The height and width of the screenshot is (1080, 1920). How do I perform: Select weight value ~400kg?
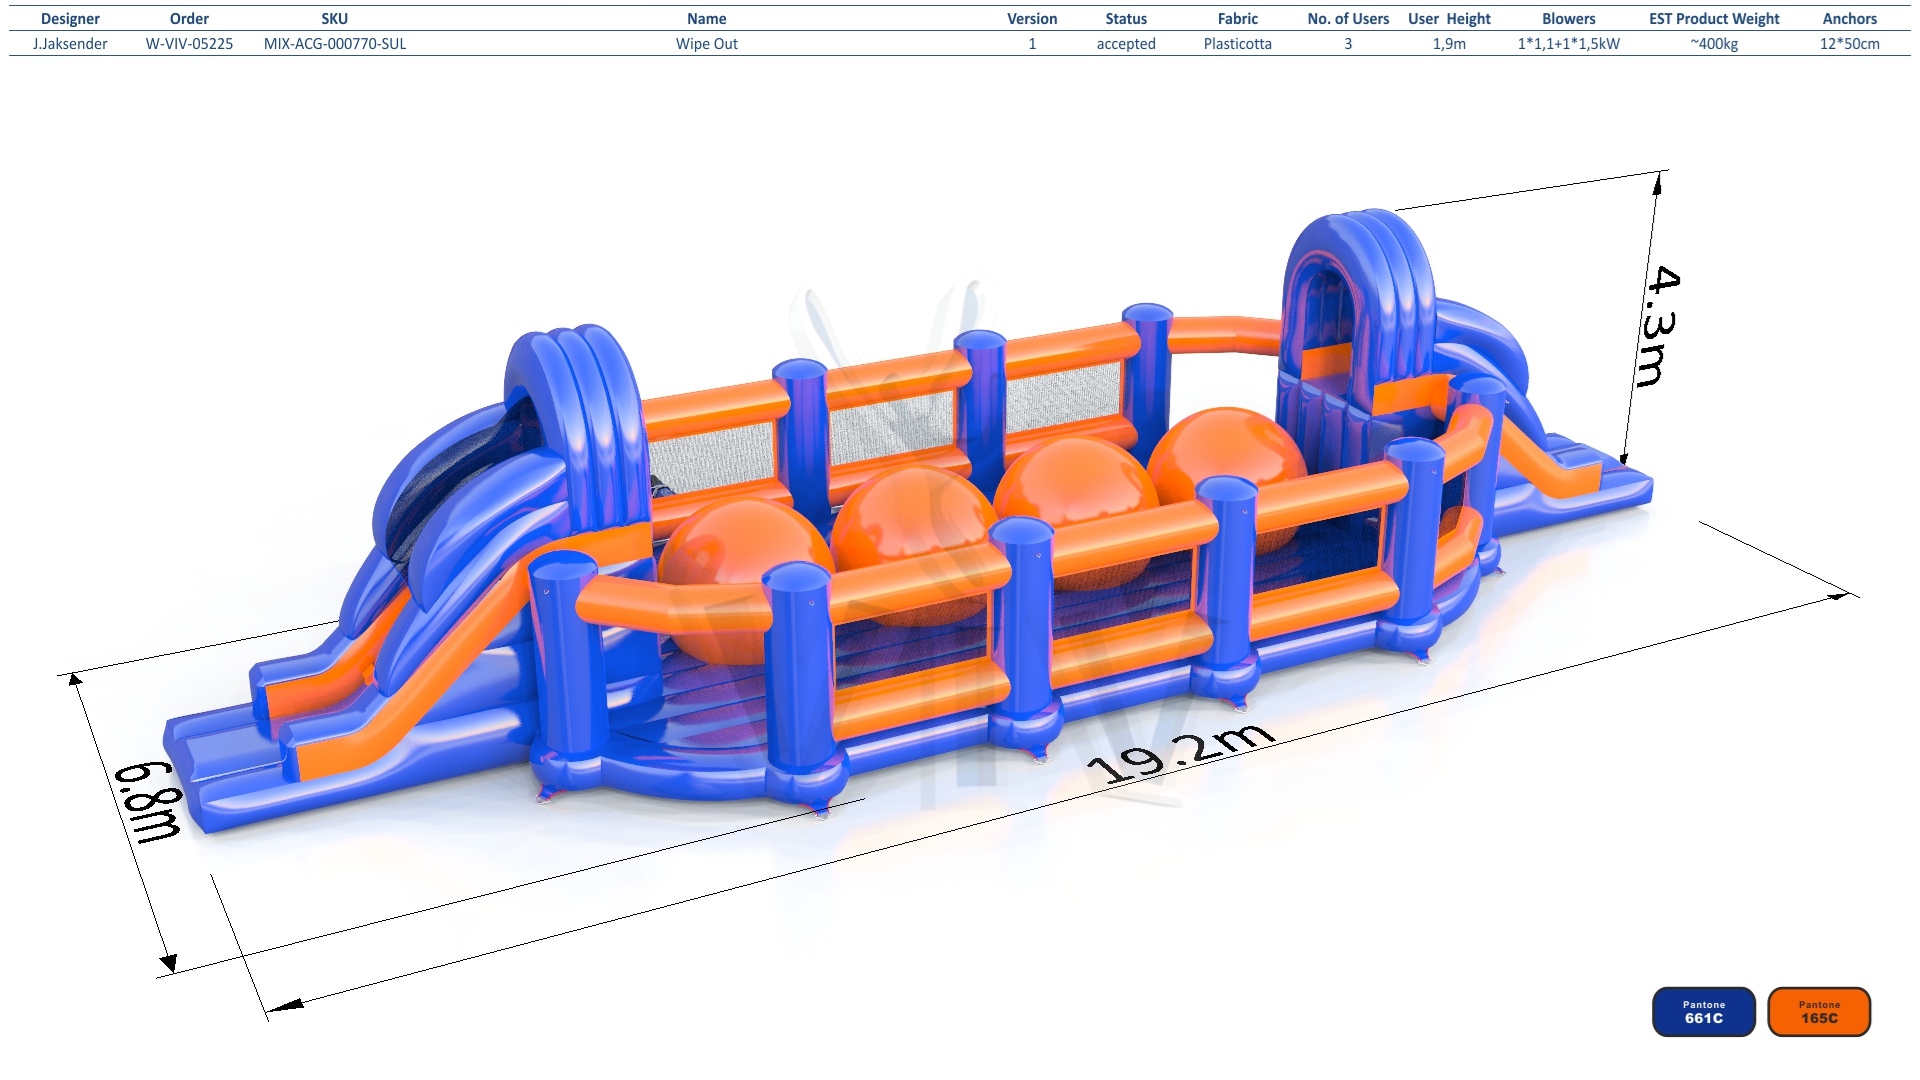point(1714,44)
